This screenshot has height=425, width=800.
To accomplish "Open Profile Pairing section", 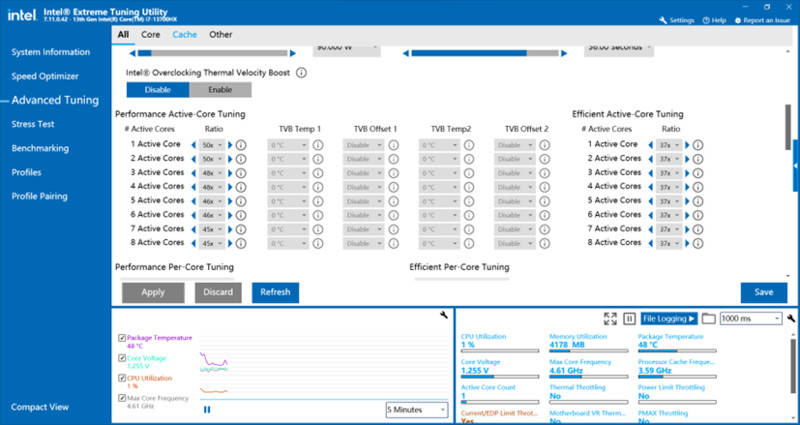I will (x=39, y=196).
